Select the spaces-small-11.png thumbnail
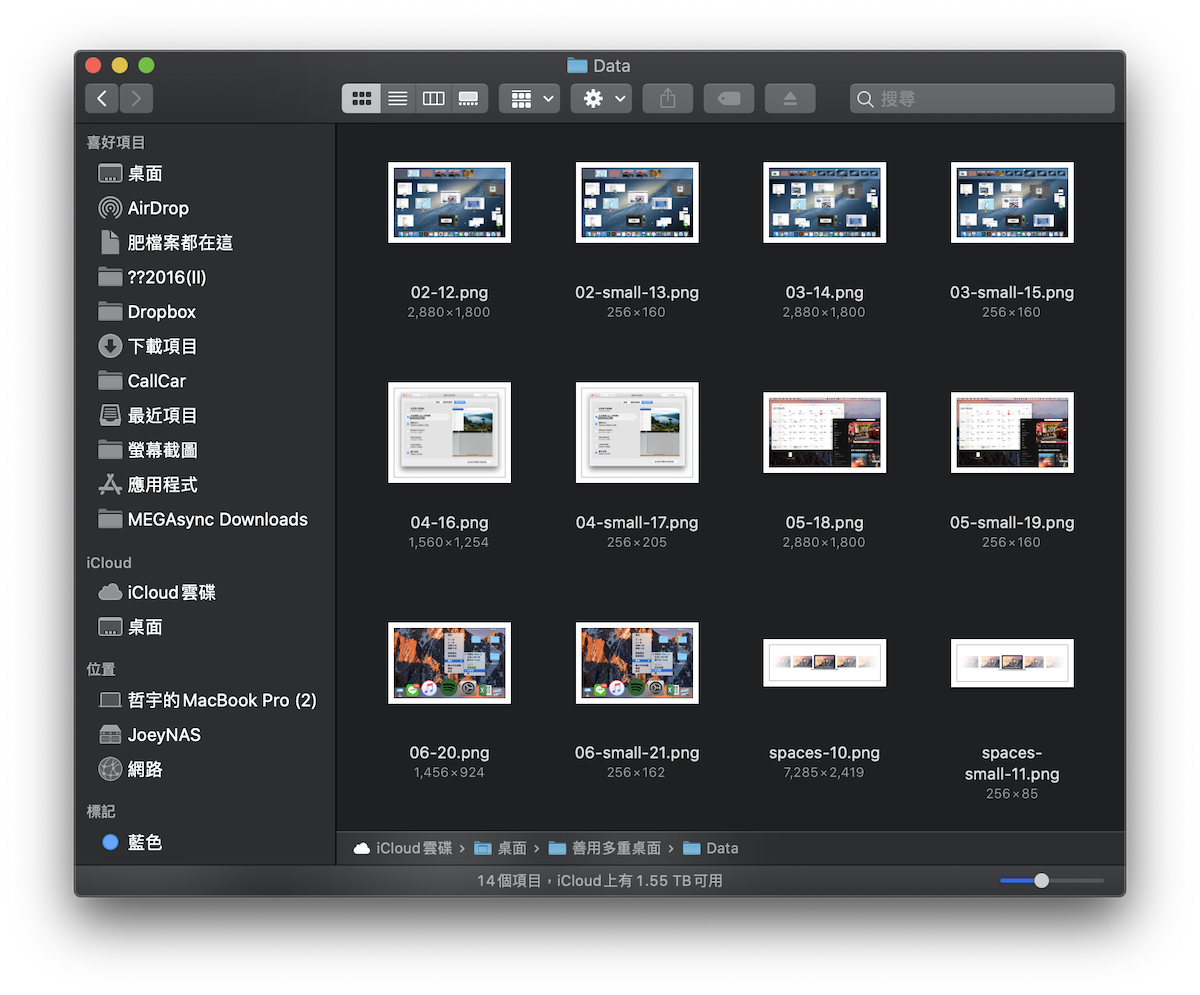 1012,662
